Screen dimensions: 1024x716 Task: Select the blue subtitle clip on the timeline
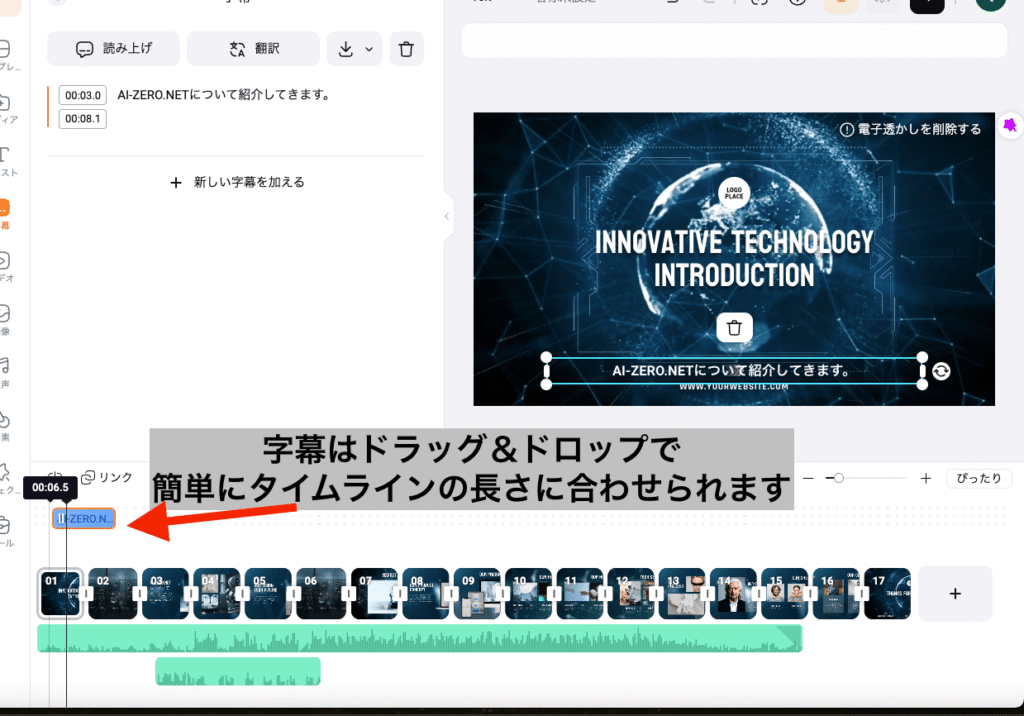84,519
